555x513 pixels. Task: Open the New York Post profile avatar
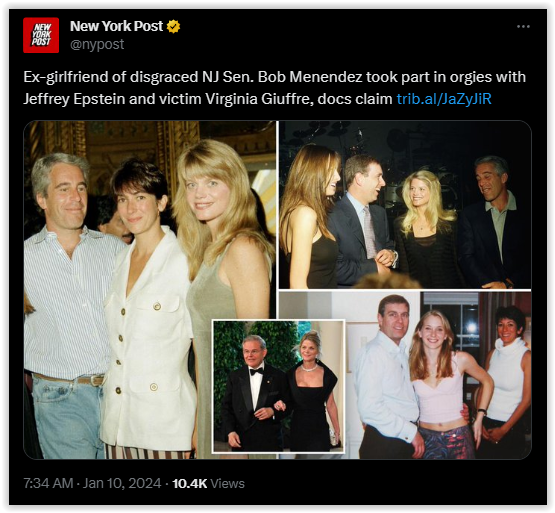point(41,35)
